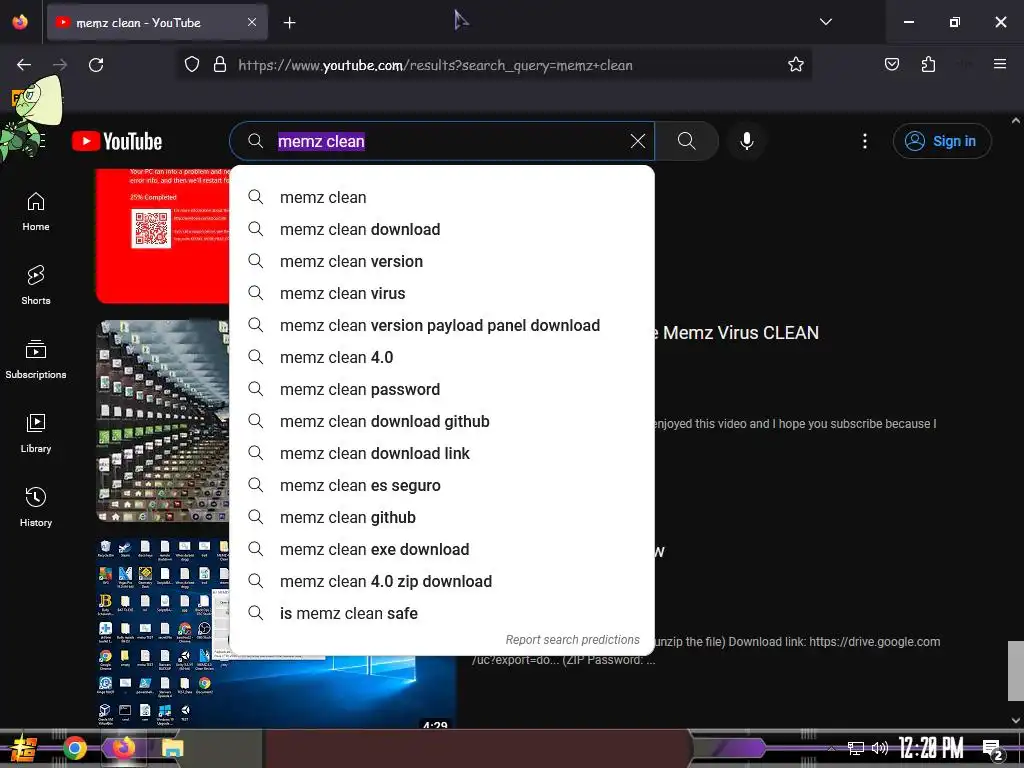Open YouTube settings three-dot menu
This screenshot has height=768, width=1024.
tap(865, 141)
